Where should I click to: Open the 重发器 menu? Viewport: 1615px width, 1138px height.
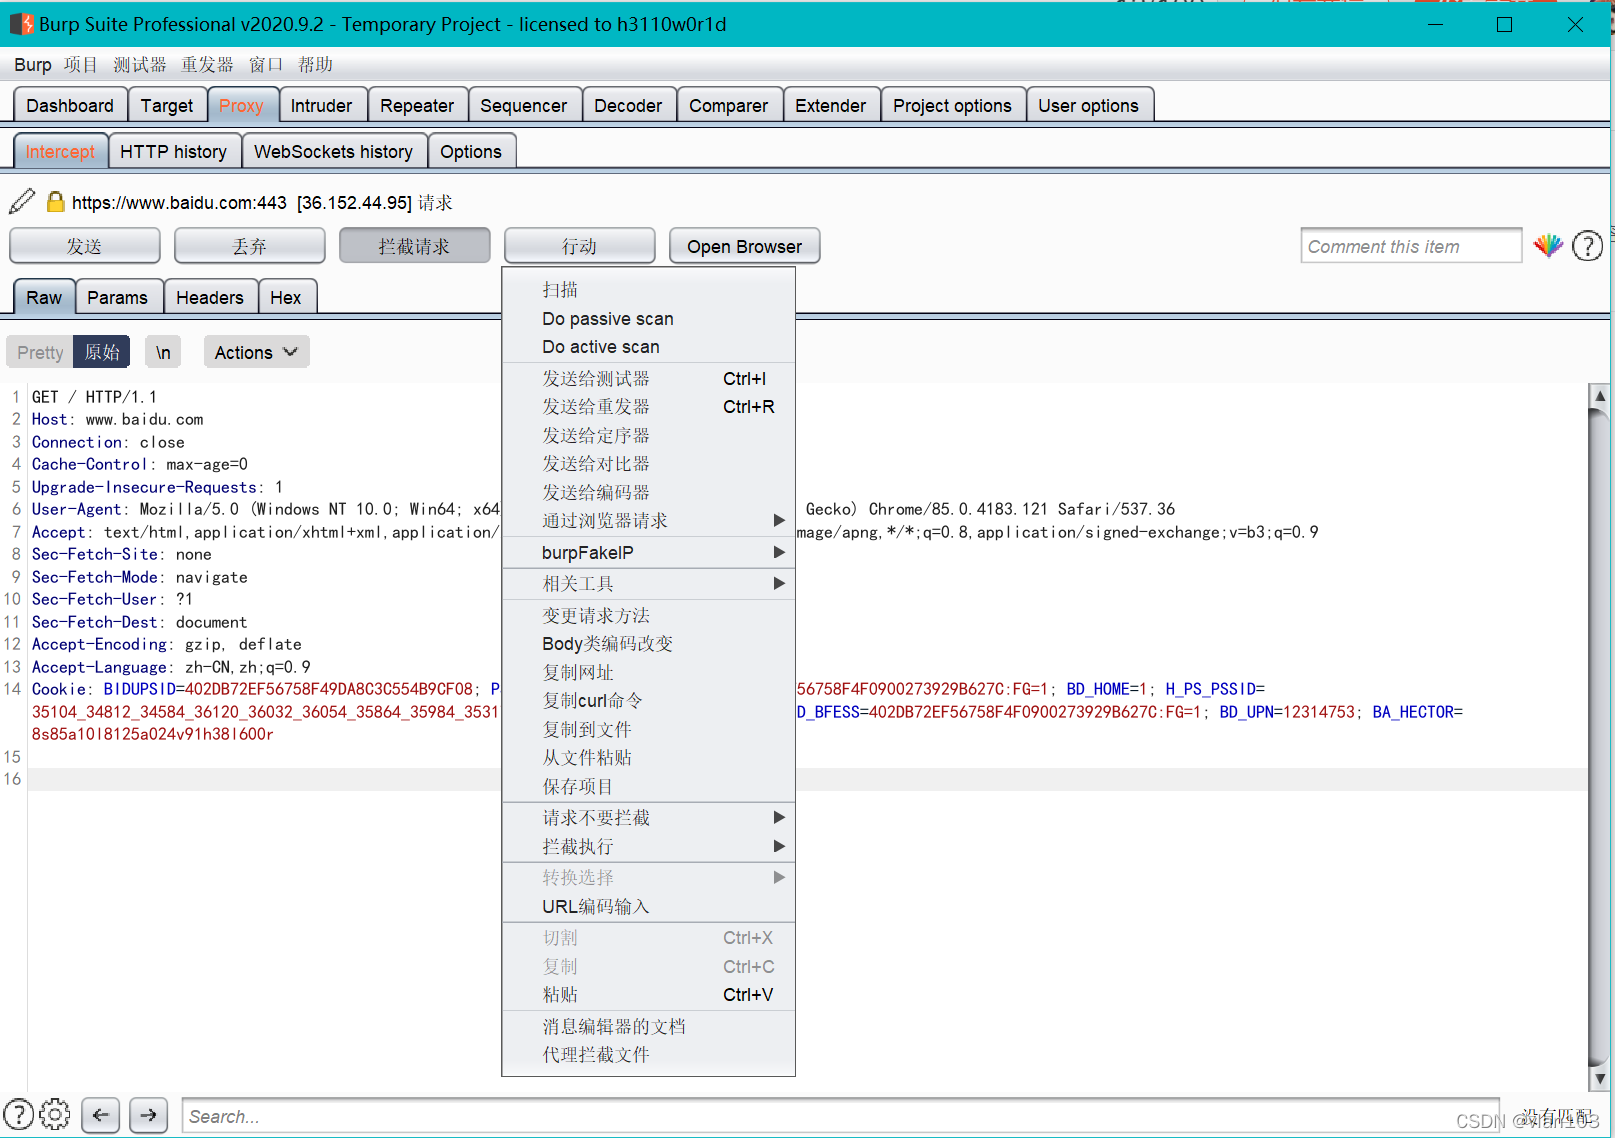(x=207, y=64)
